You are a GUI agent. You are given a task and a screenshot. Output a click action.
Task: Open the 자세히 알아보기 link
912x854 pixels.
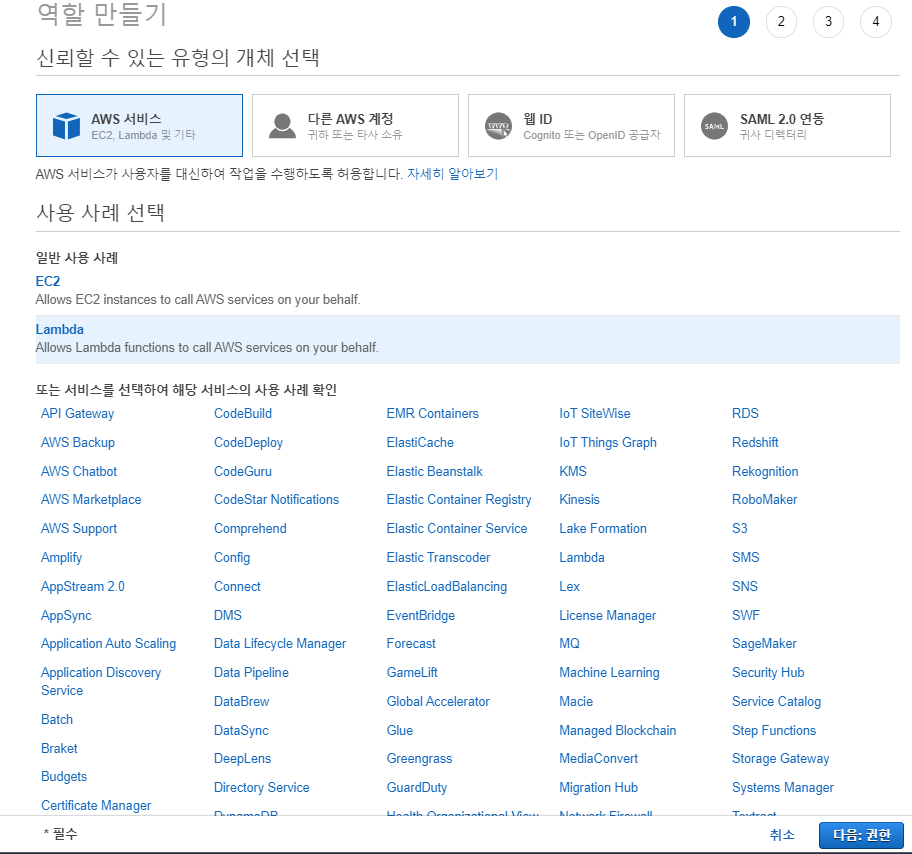tap(453, 173)
